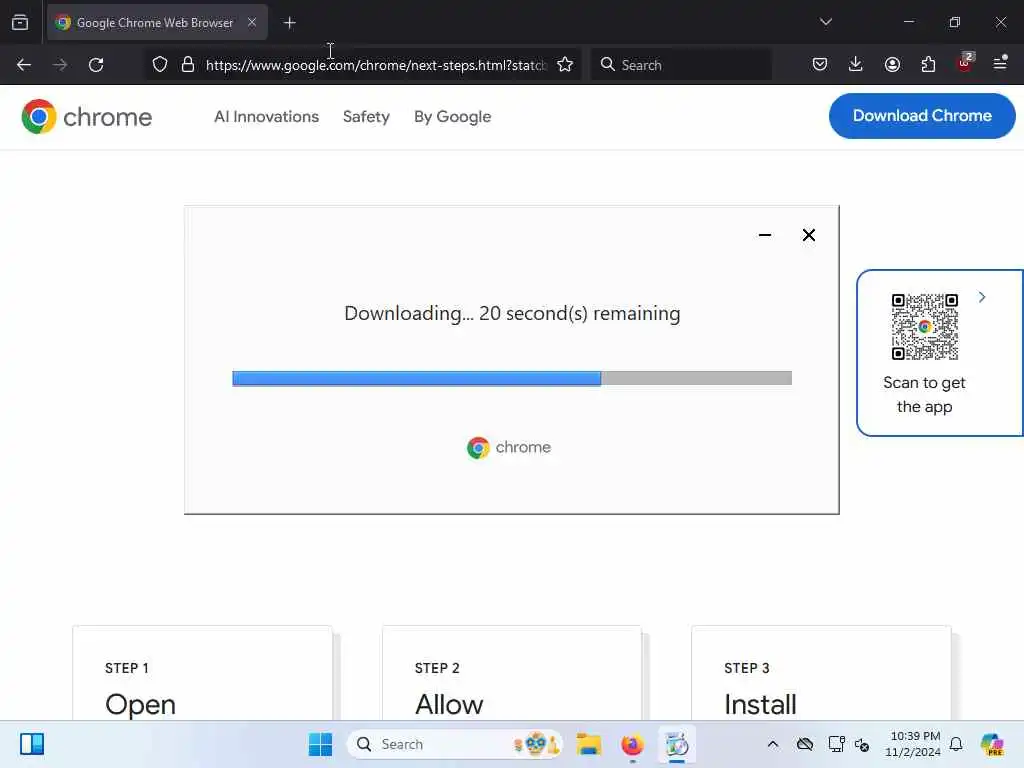Show downloads panel via download arrow icon
Screen dimensions: 1024x768
[856, 64]
